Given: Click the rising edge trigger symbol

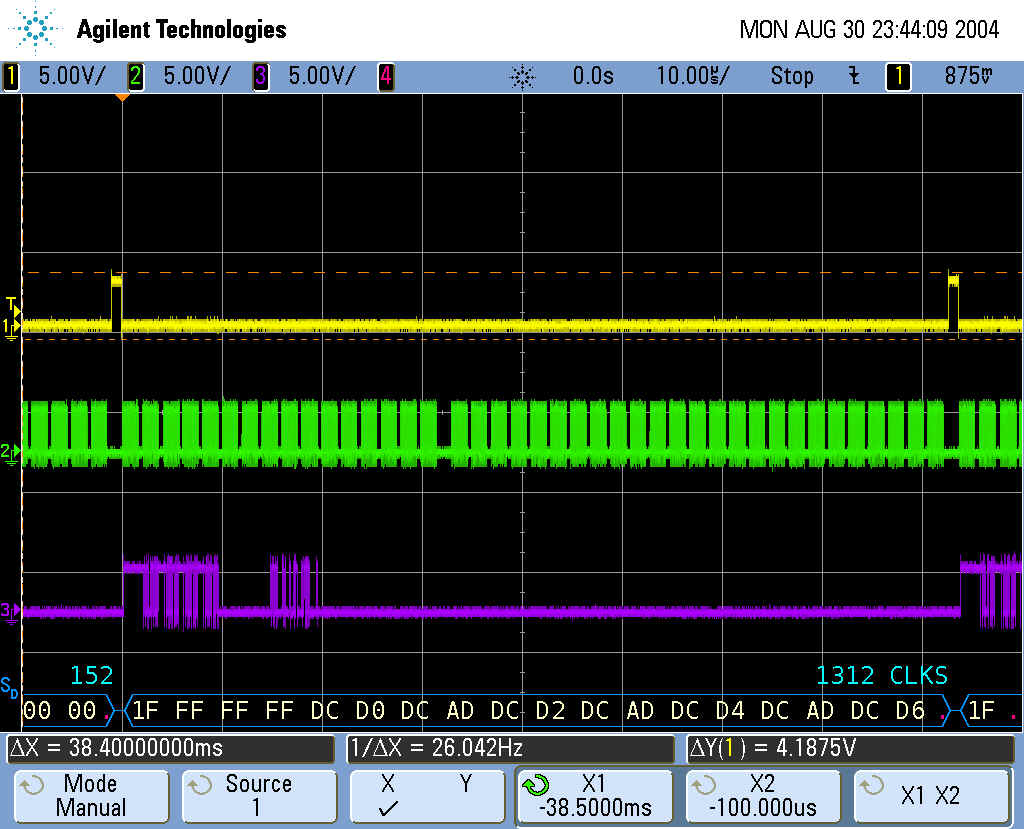Looking at the screenshot, I should pos(854,76).
